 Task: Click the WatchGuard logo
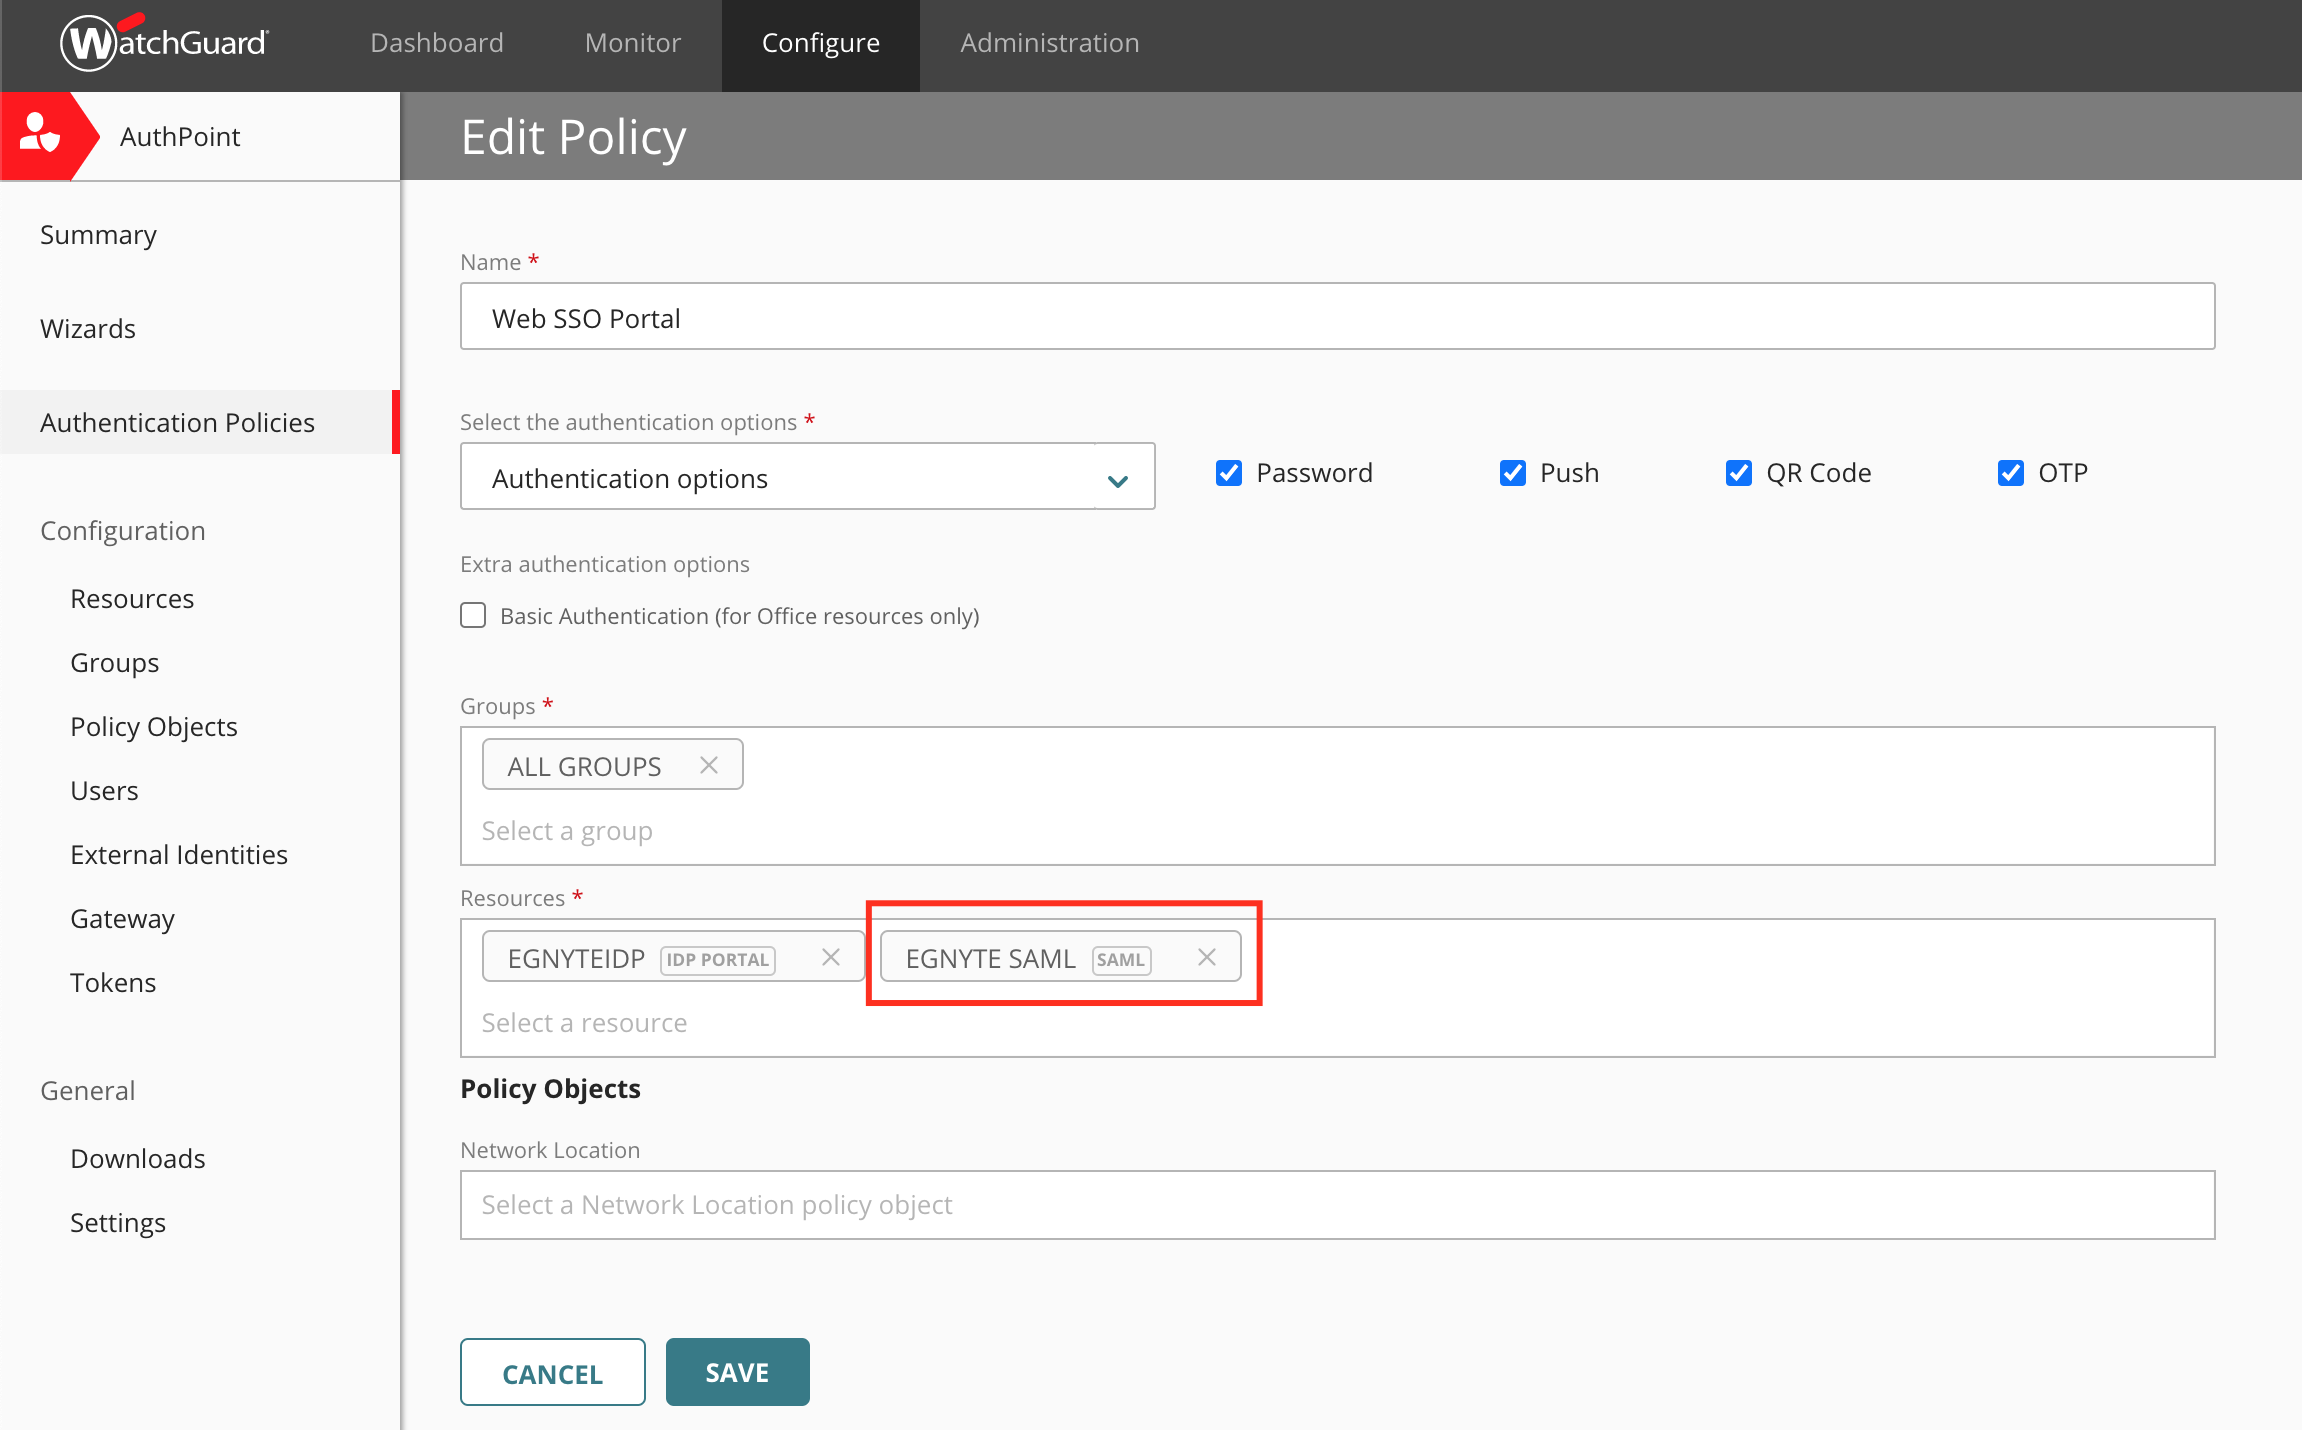[164, 42]
